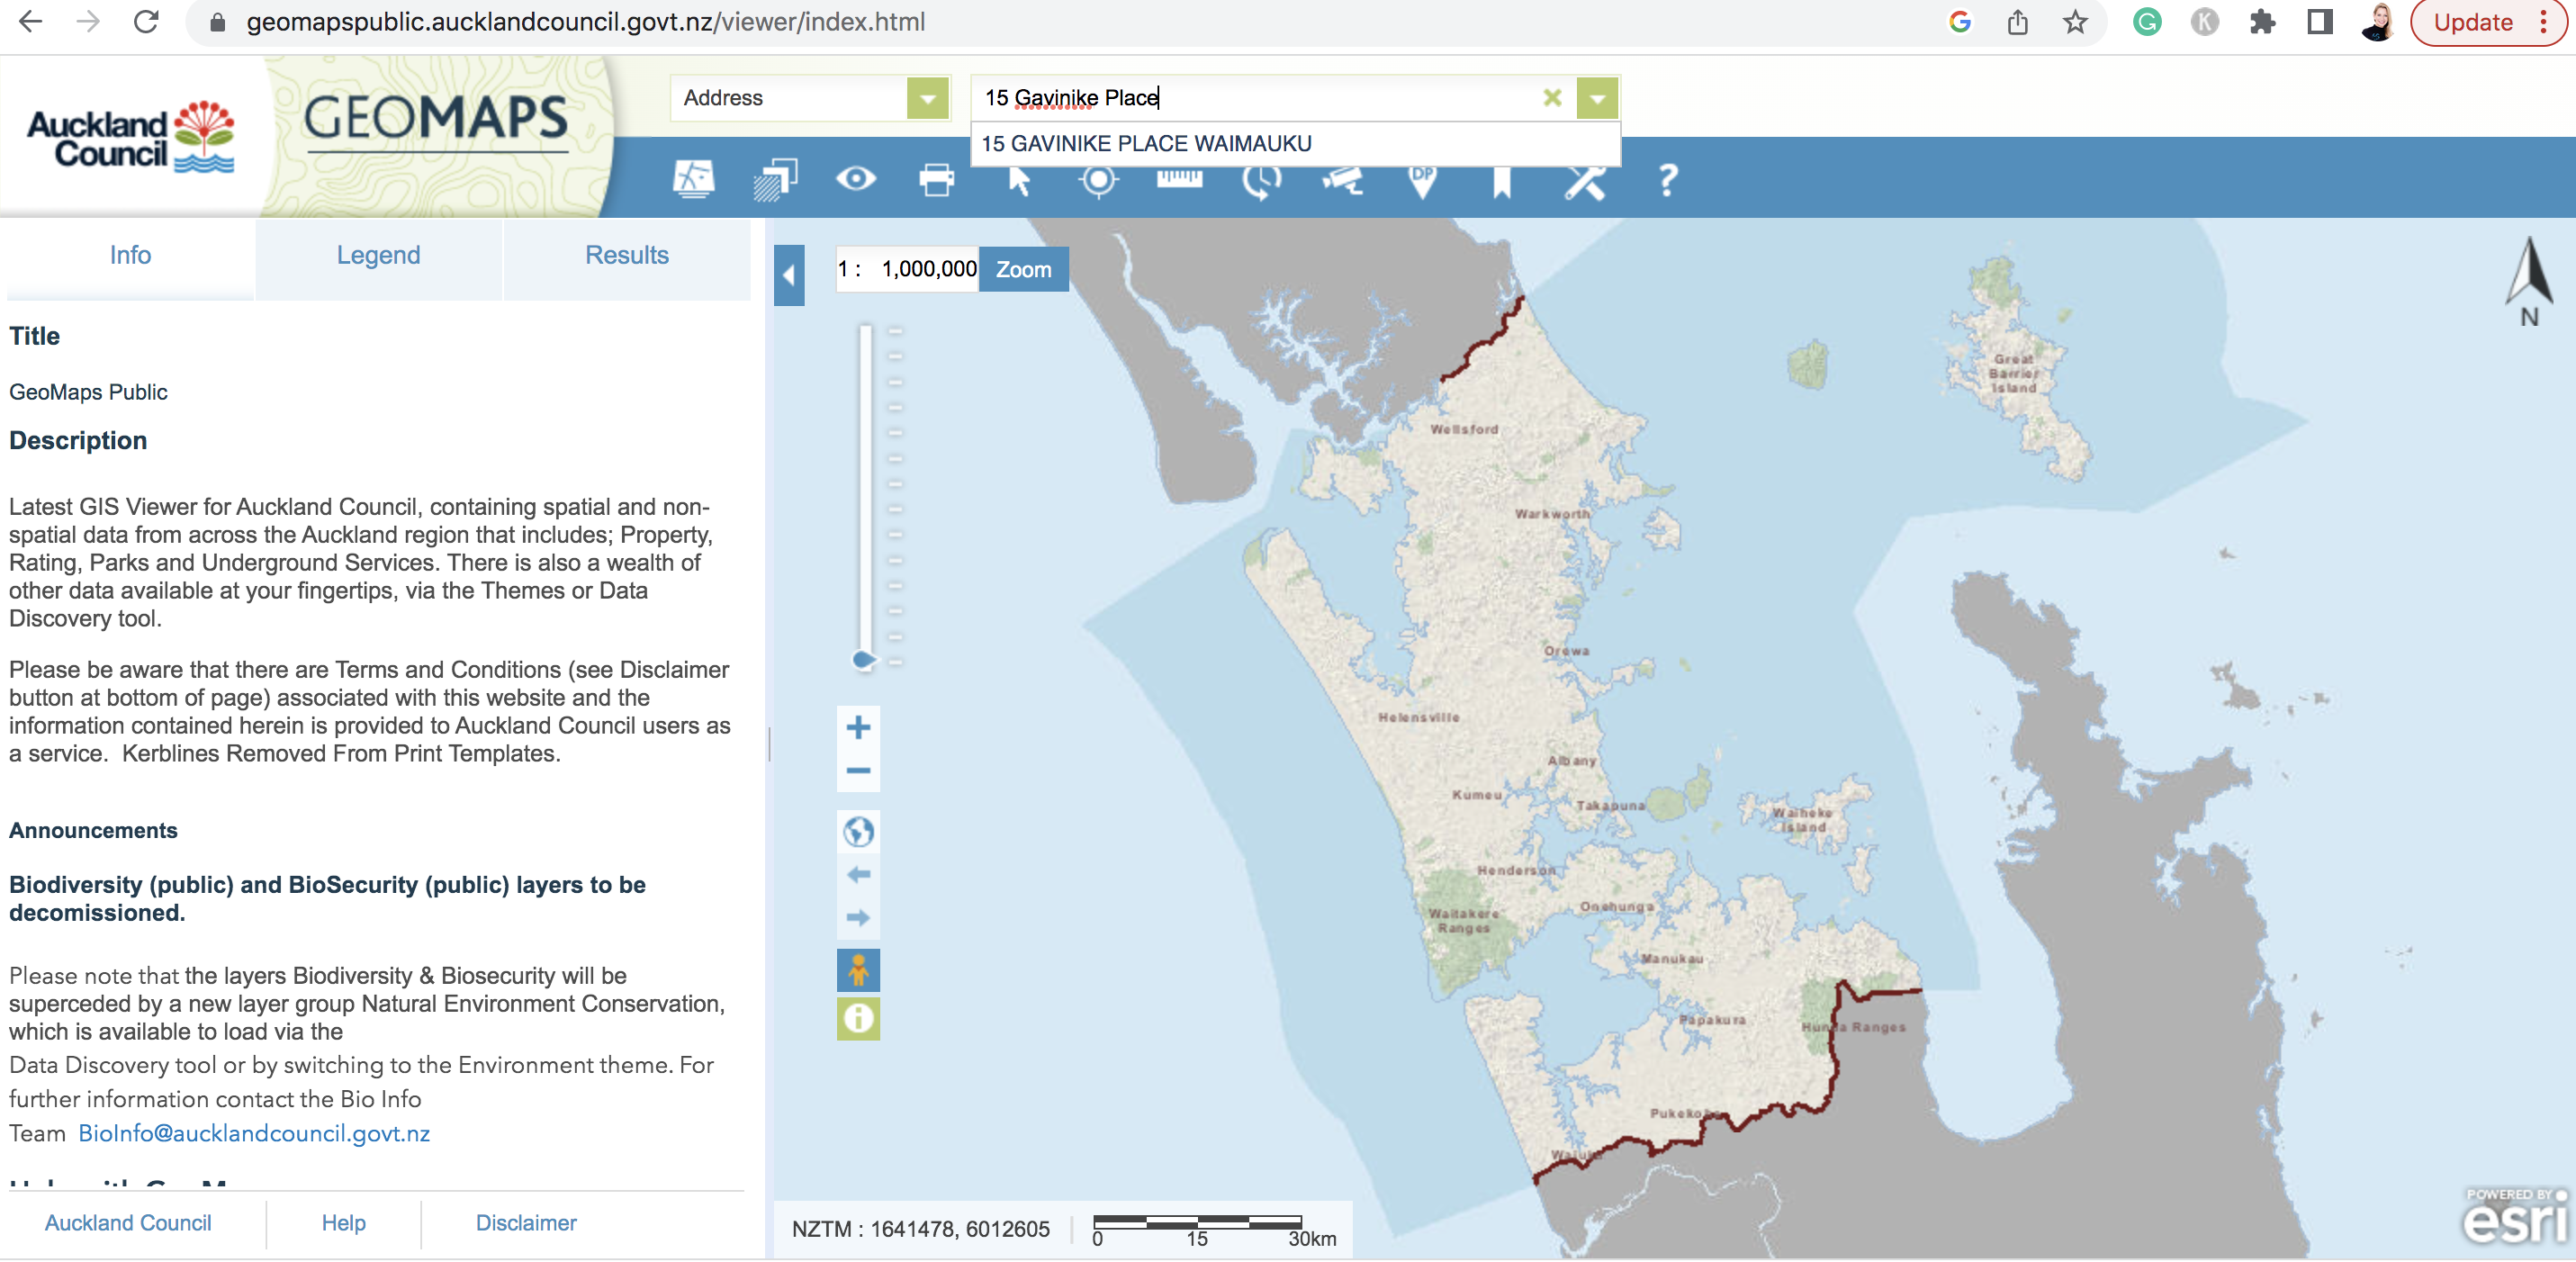Open the BioInfo@aucklandcouncil.govt.nz email link
This screenshot has width=2576, height=1262.
[254, 1134]
